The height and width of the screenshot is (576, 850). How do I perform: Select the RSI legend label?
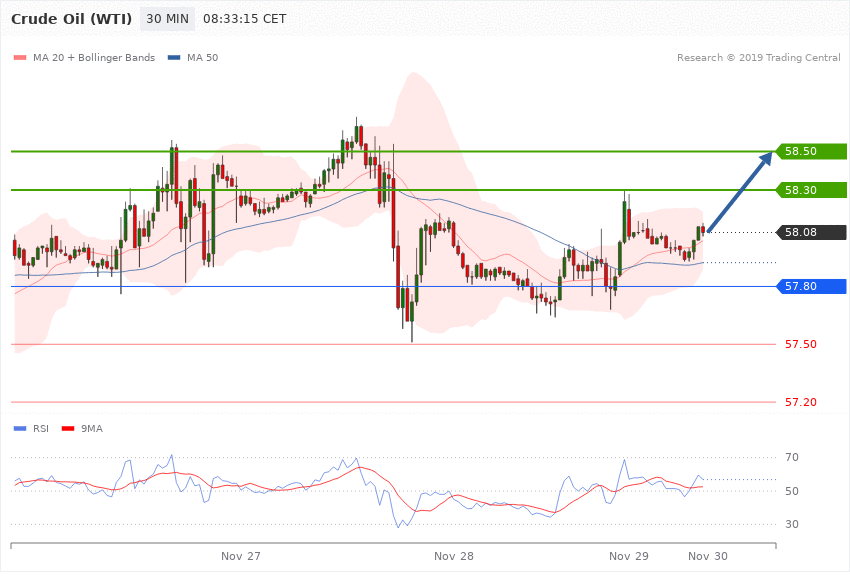click(41, 429)
